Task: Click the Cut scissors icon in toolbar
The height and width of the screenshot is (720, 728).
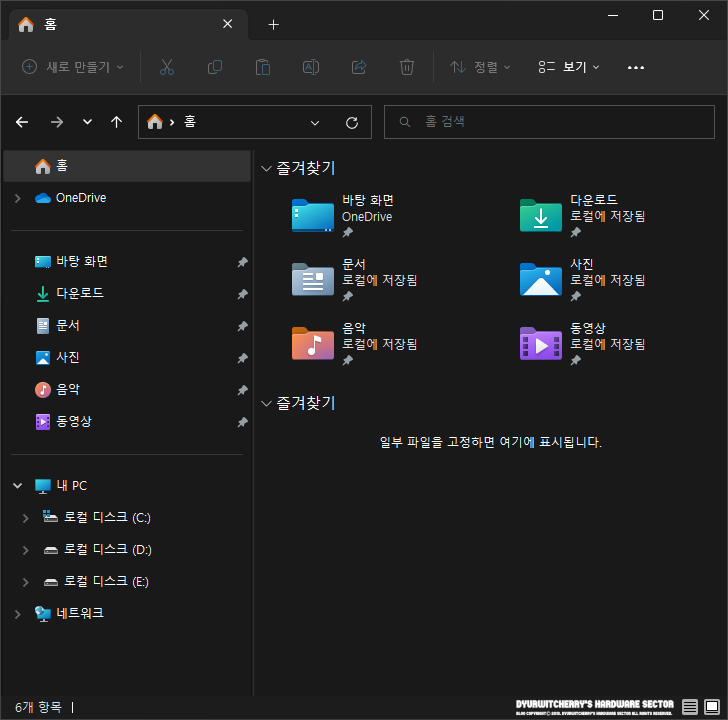Action: tap(167, 67)
